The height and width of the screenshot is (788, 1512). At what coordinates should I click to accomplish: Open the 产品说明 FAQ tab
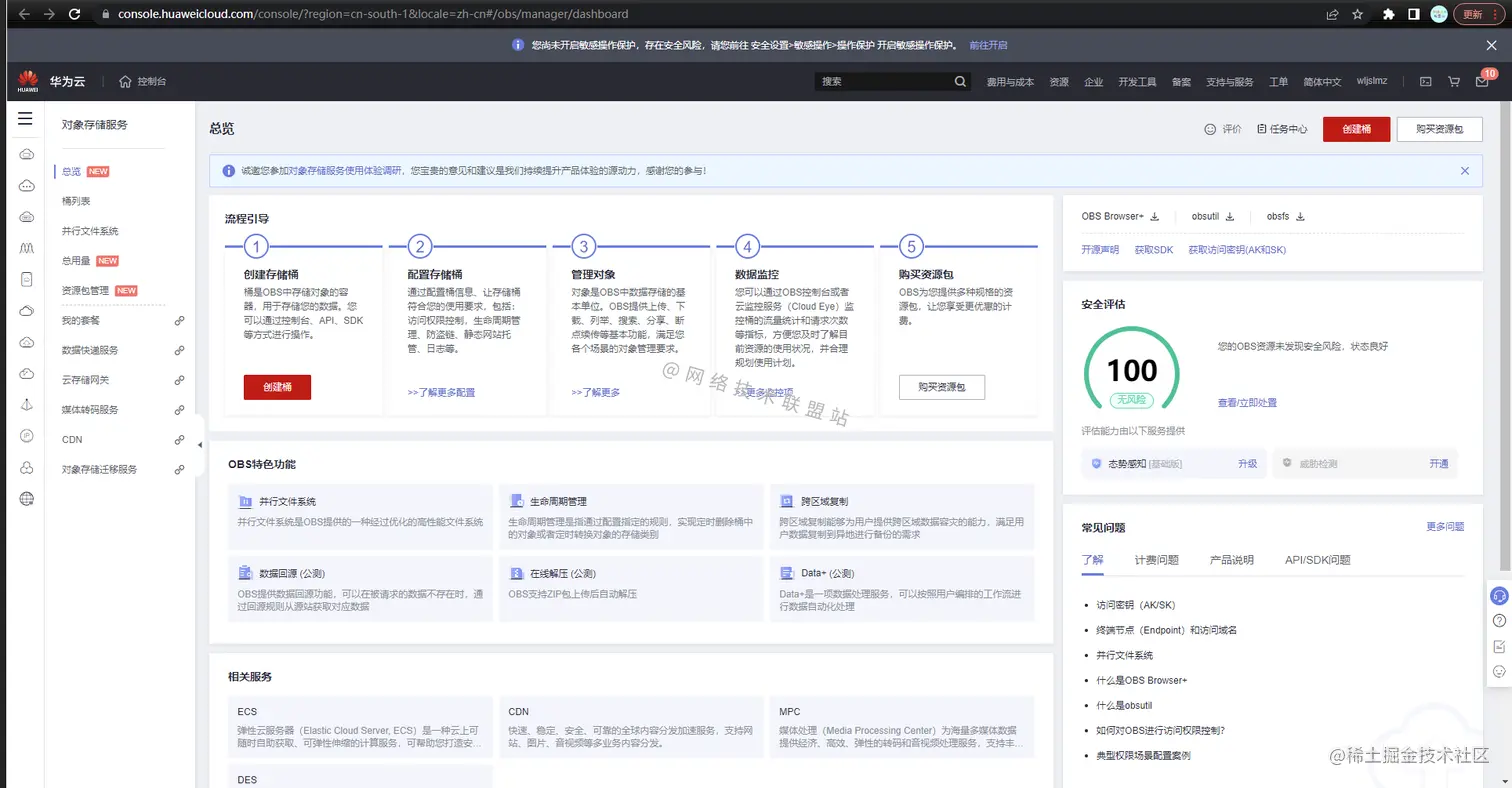pos(1232,560)
